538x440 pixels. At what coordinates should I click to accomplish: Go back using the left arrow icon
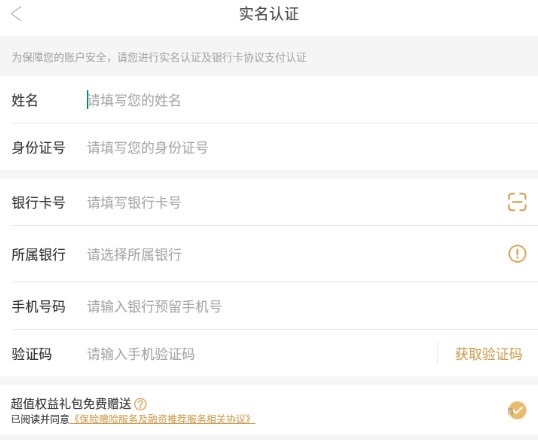[16, 14]
